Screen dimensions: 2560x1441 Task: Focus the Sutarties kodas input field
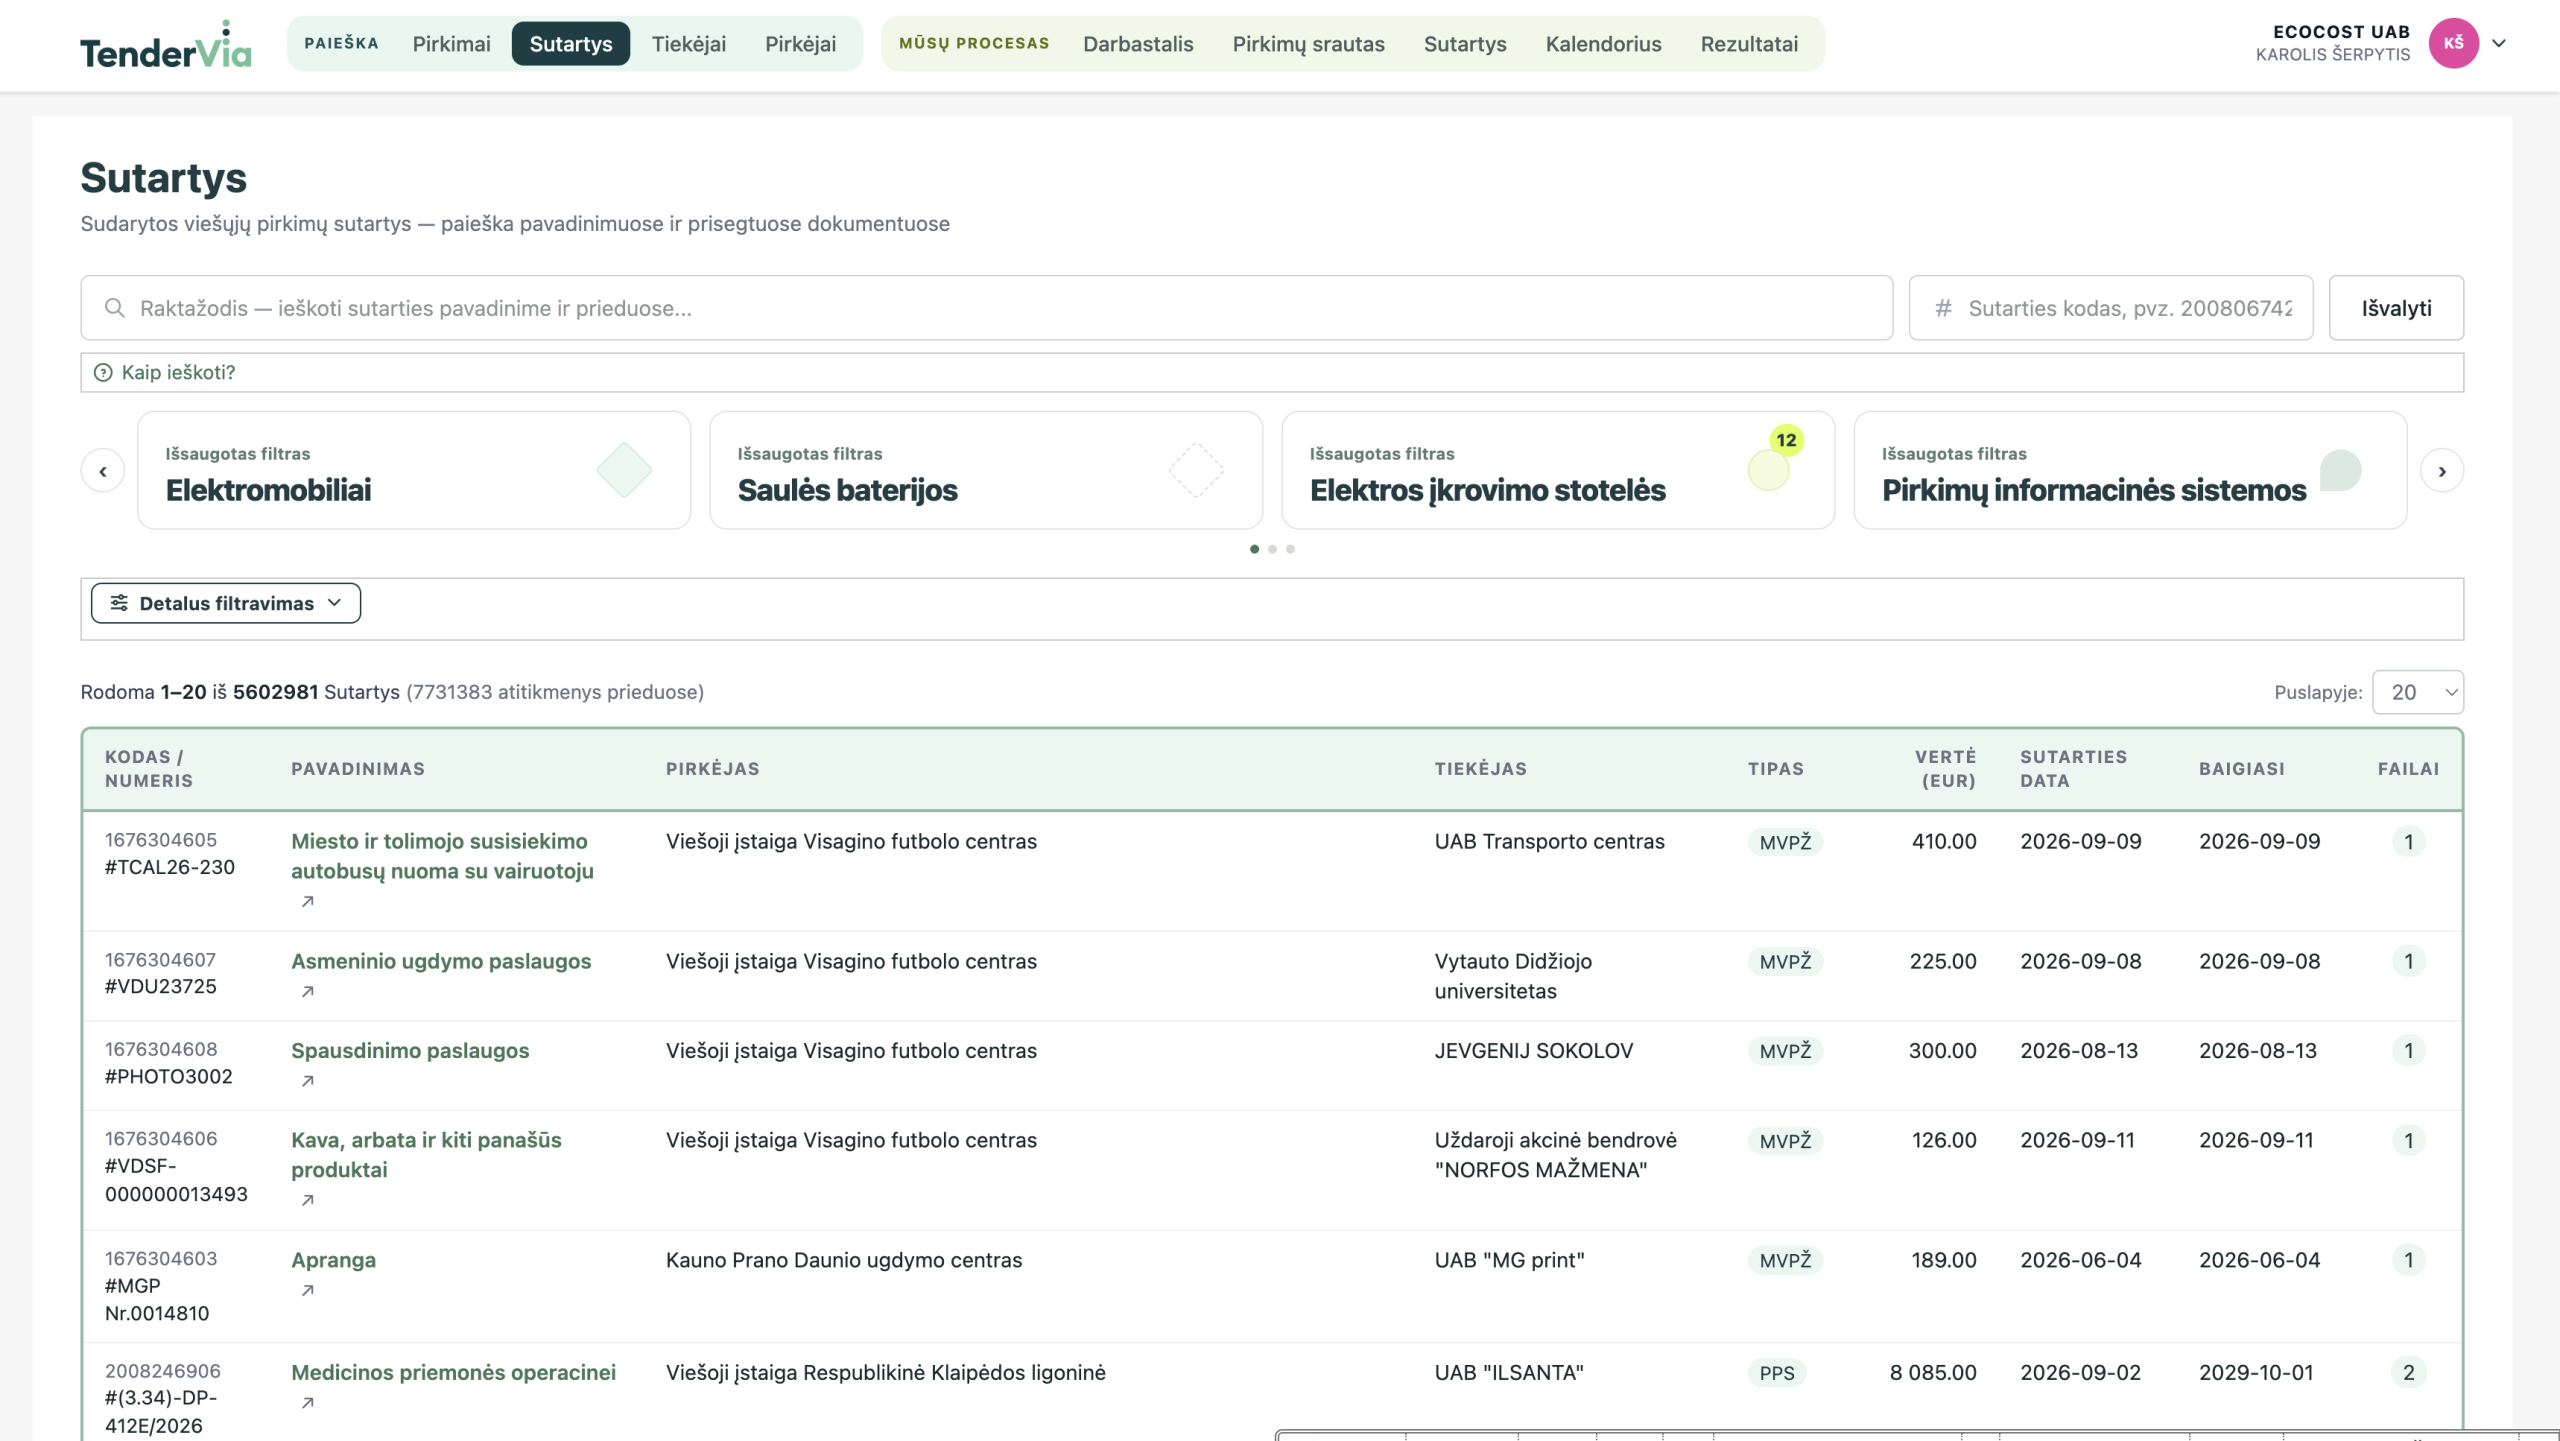tap(2111, 308)
